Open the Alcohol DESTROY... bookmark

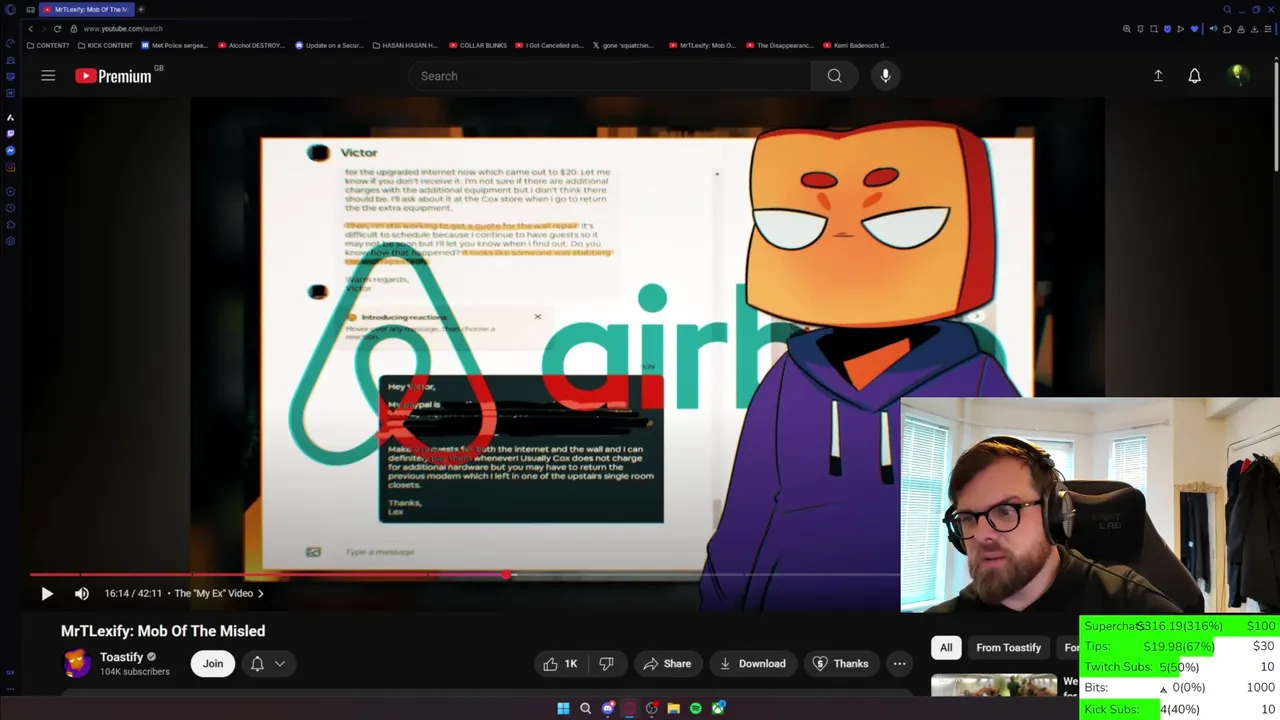click(251, 45)
